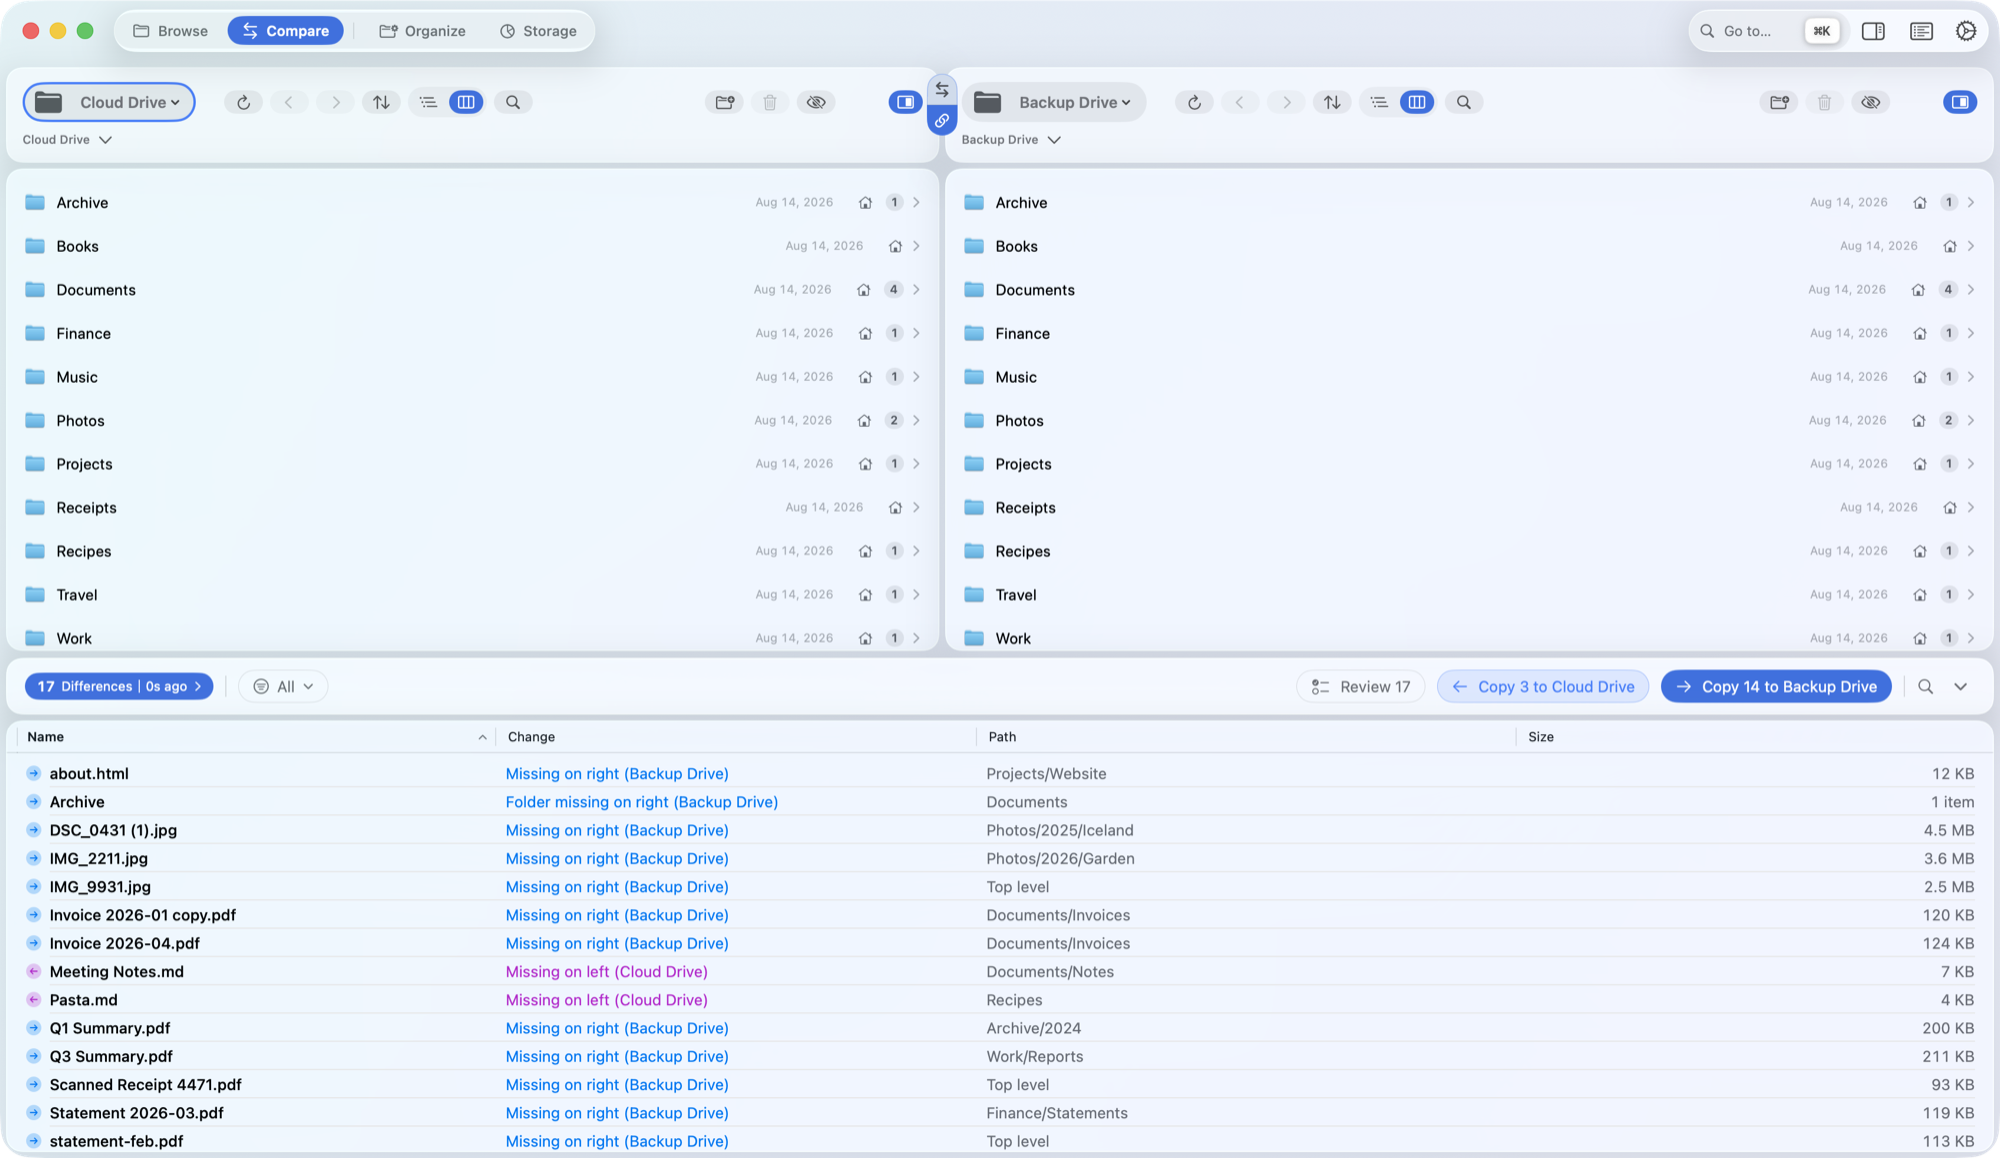Search within the Backup Drive pane

tap(1464, 102)
